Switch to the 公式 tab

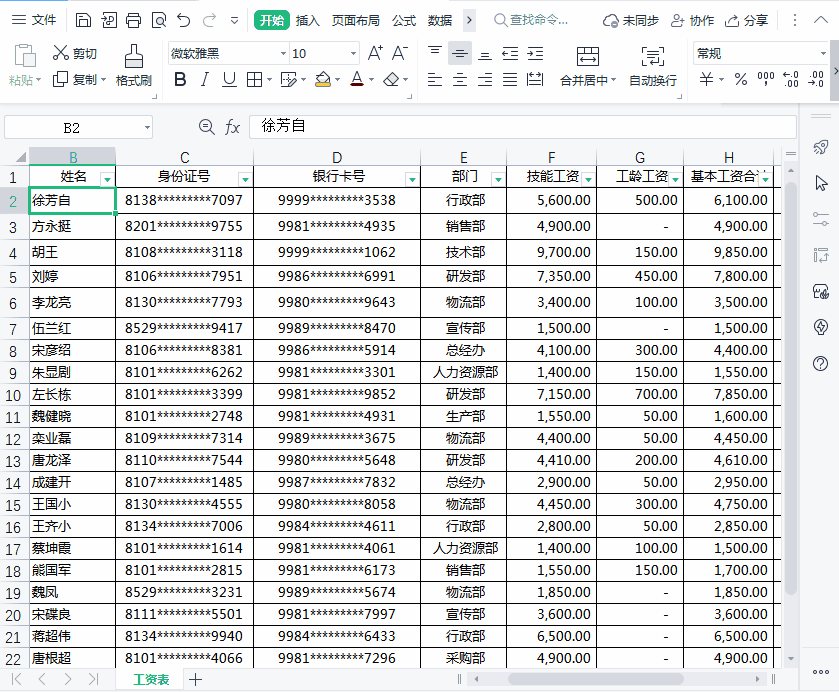(x=404, y=20)
